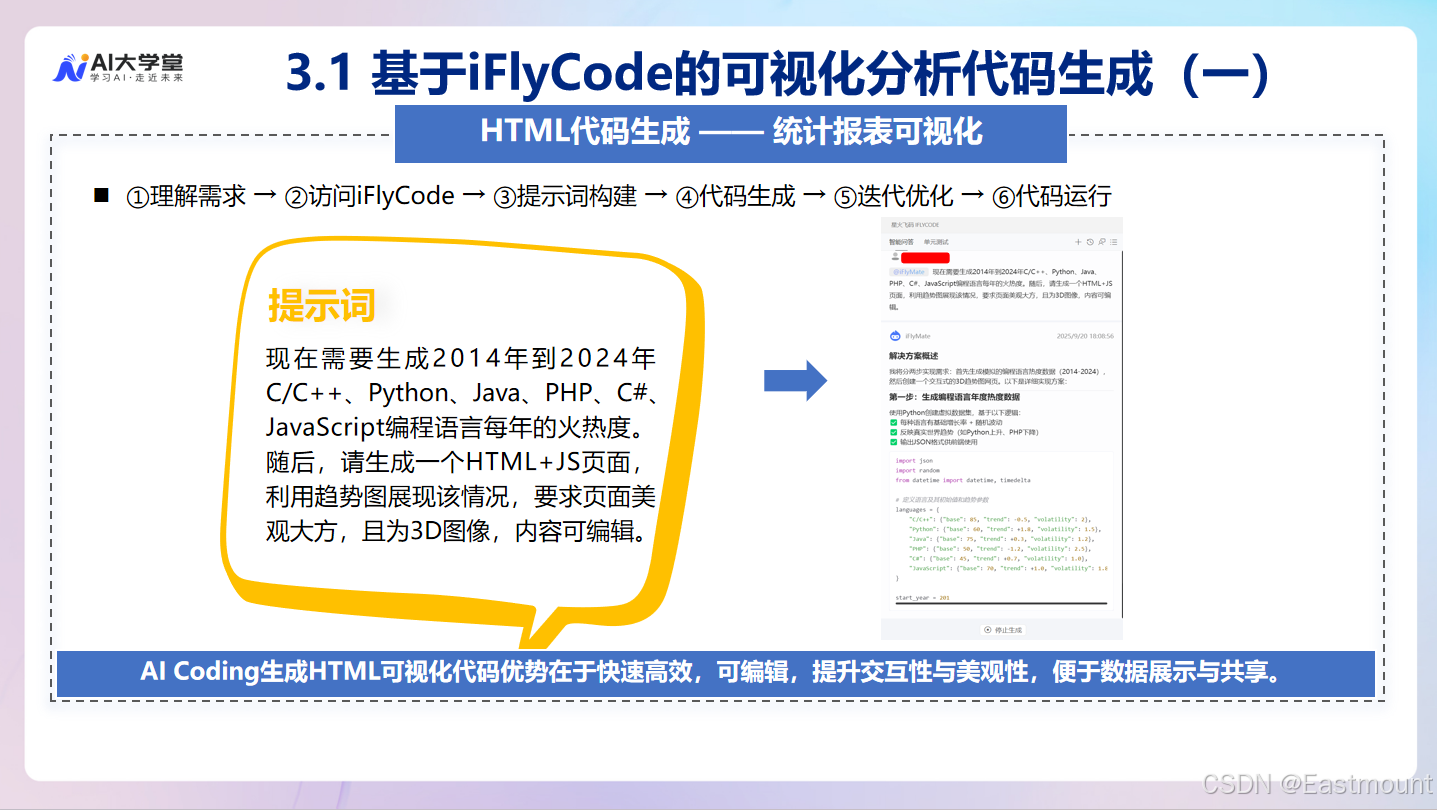Click the banner HTML代码生成 —— 统计报表可视化
Image resolution: width=1437 pixels, height=810 pixels.
tap(731, 132)
